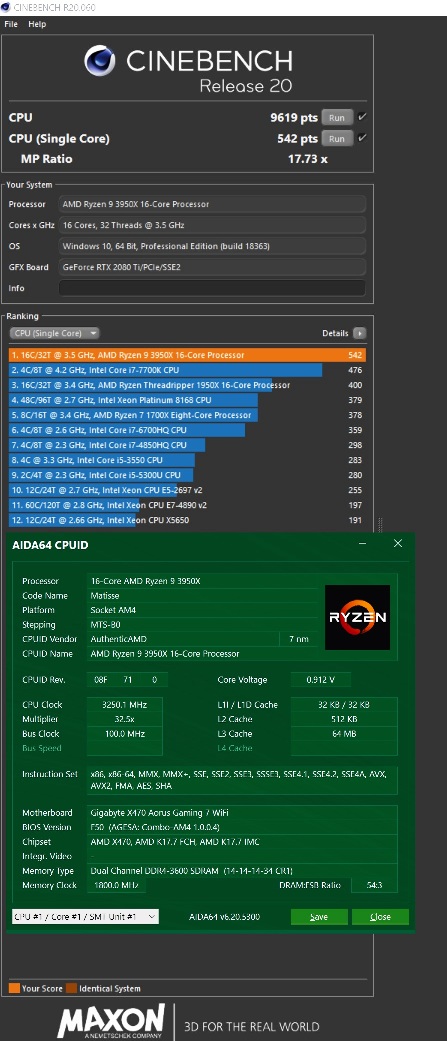Toggle the CPU test checkmark
Image resolution: width=447 pixels, height=1041 pixels.
362,117
